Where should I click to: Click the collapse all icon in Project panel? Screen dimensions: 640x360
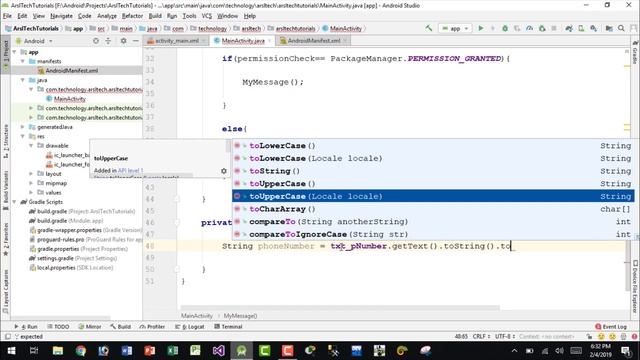tap(108, 41)
